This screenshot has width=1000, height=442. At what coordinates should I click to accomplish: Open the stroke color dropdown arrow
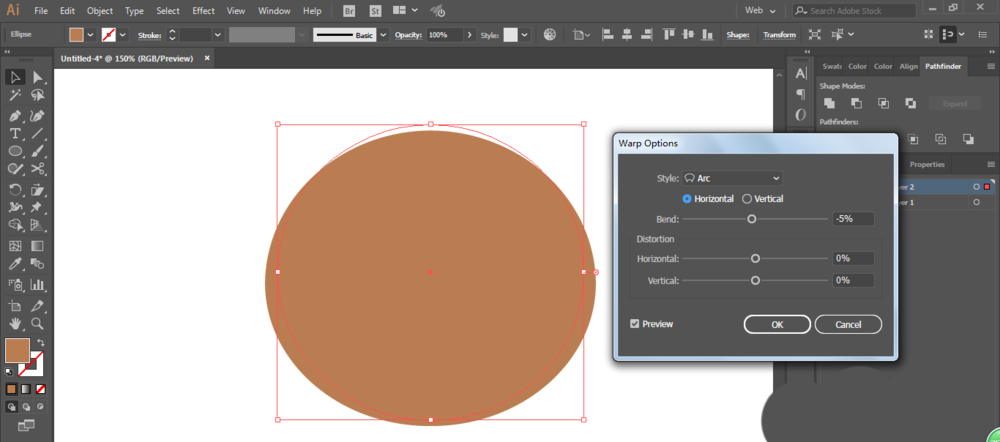coord(123,35)
